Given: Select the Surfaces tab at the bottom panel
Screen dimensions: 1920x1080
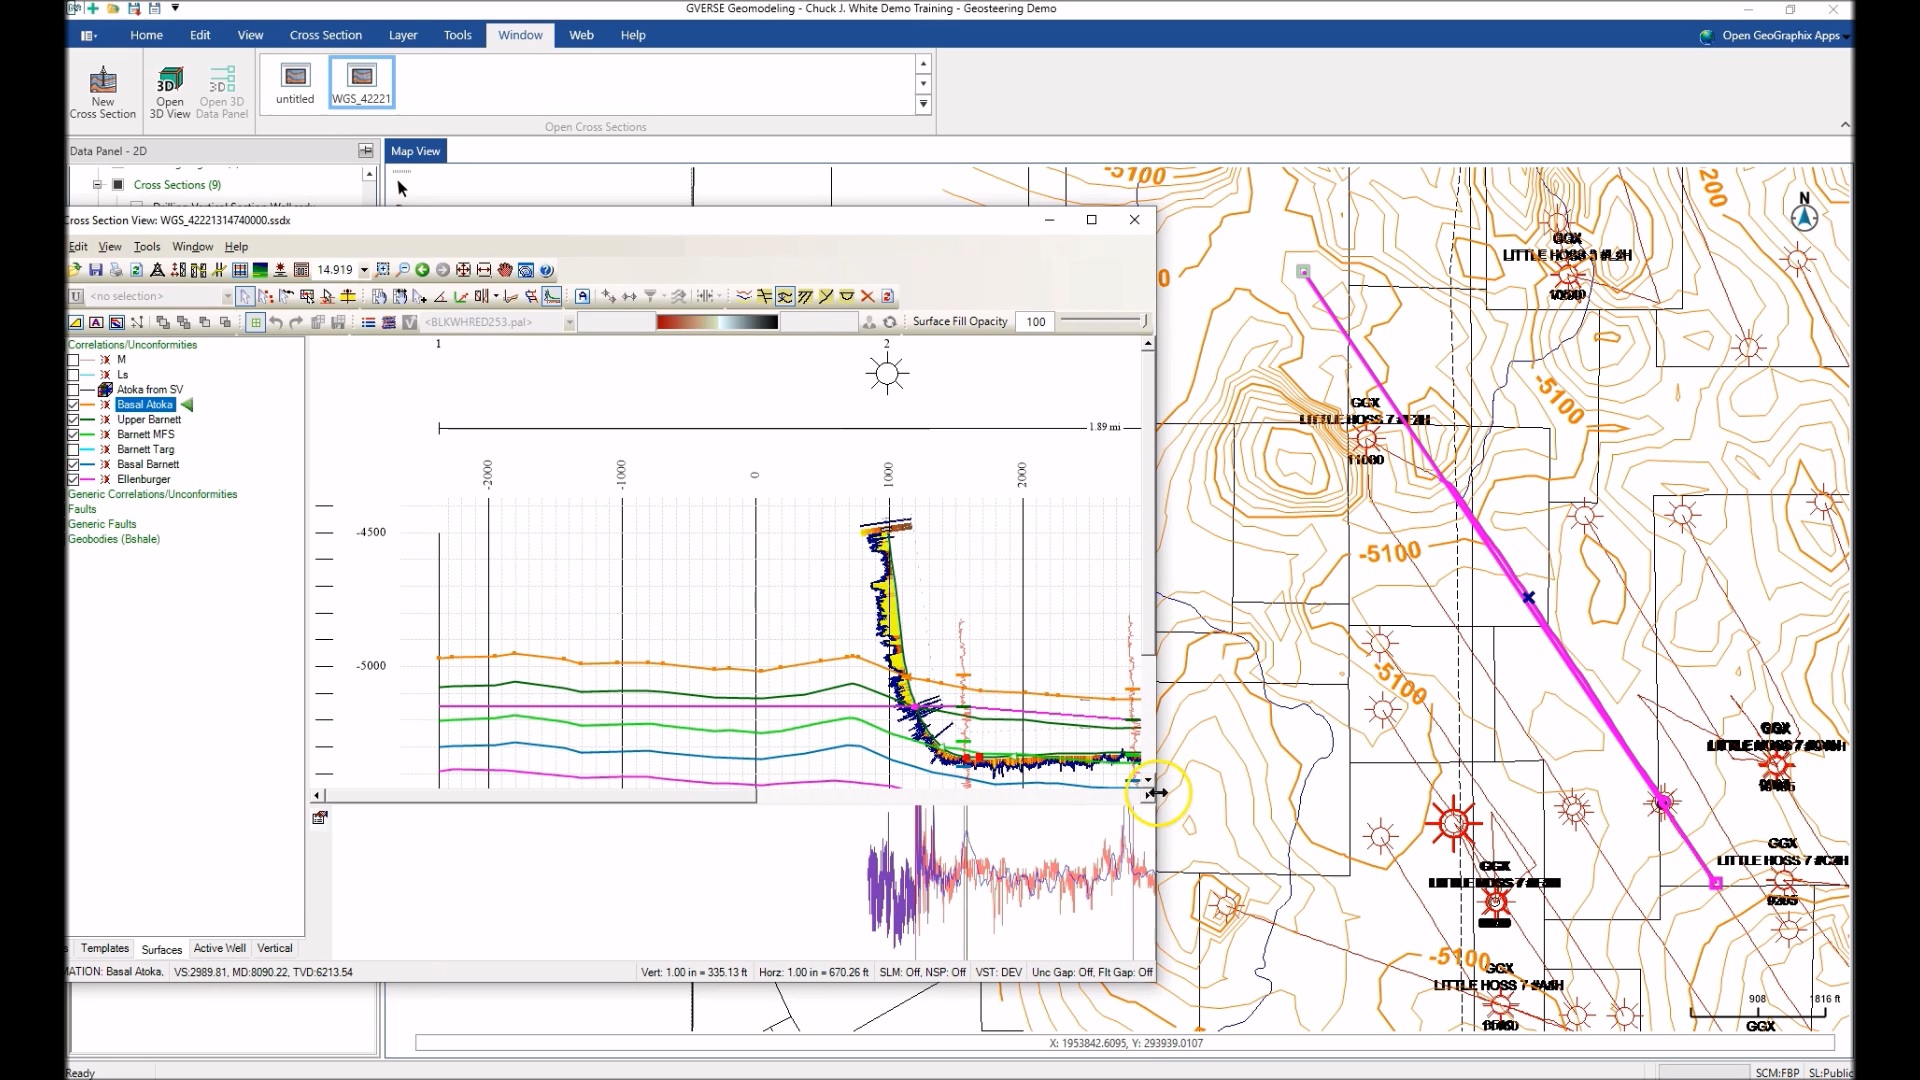Looking at the screenshot, I should (161, 948).
